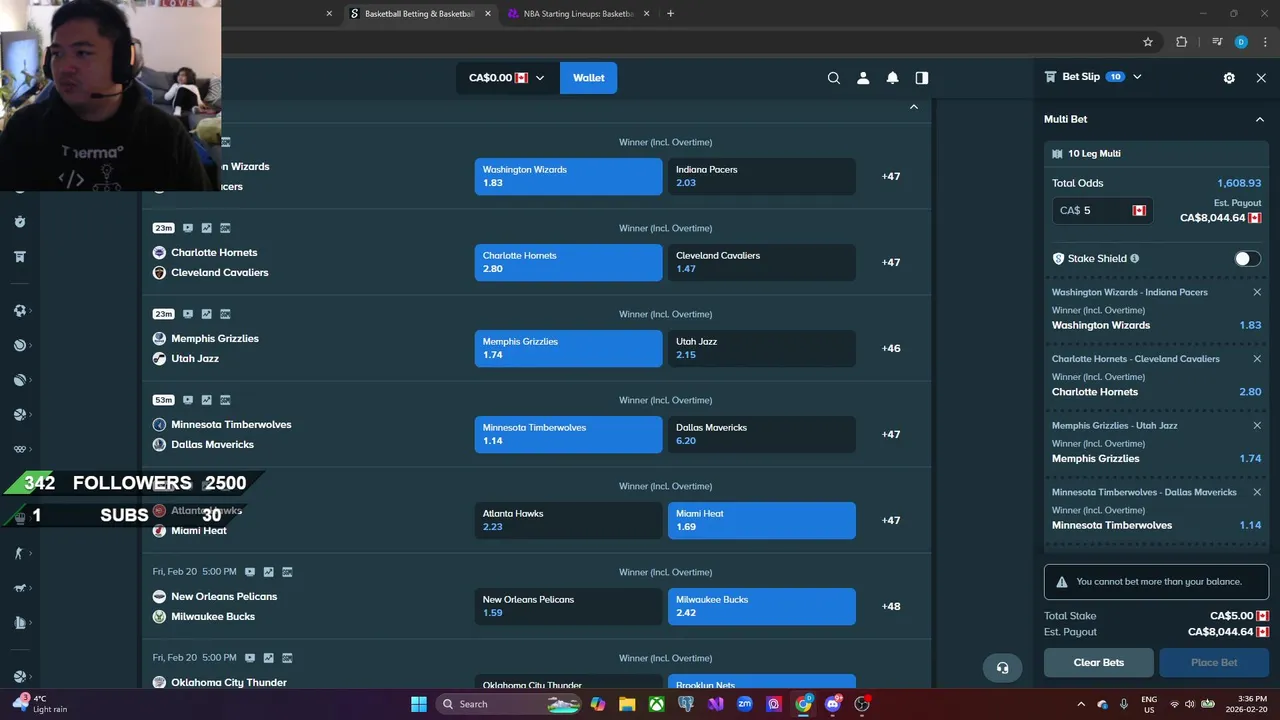Open stats chart icon for Memphis Grizzlies game
Viewport: 1280px width, 720px height.
(206, 314)
